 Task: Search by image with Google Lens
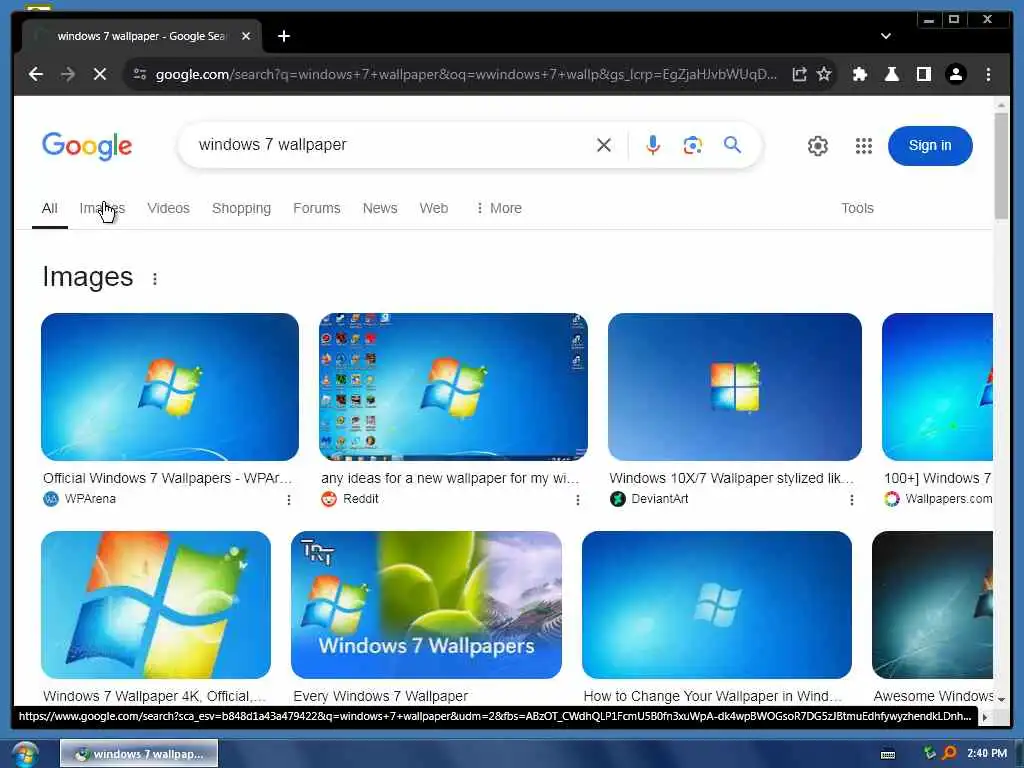coord(692,145)
